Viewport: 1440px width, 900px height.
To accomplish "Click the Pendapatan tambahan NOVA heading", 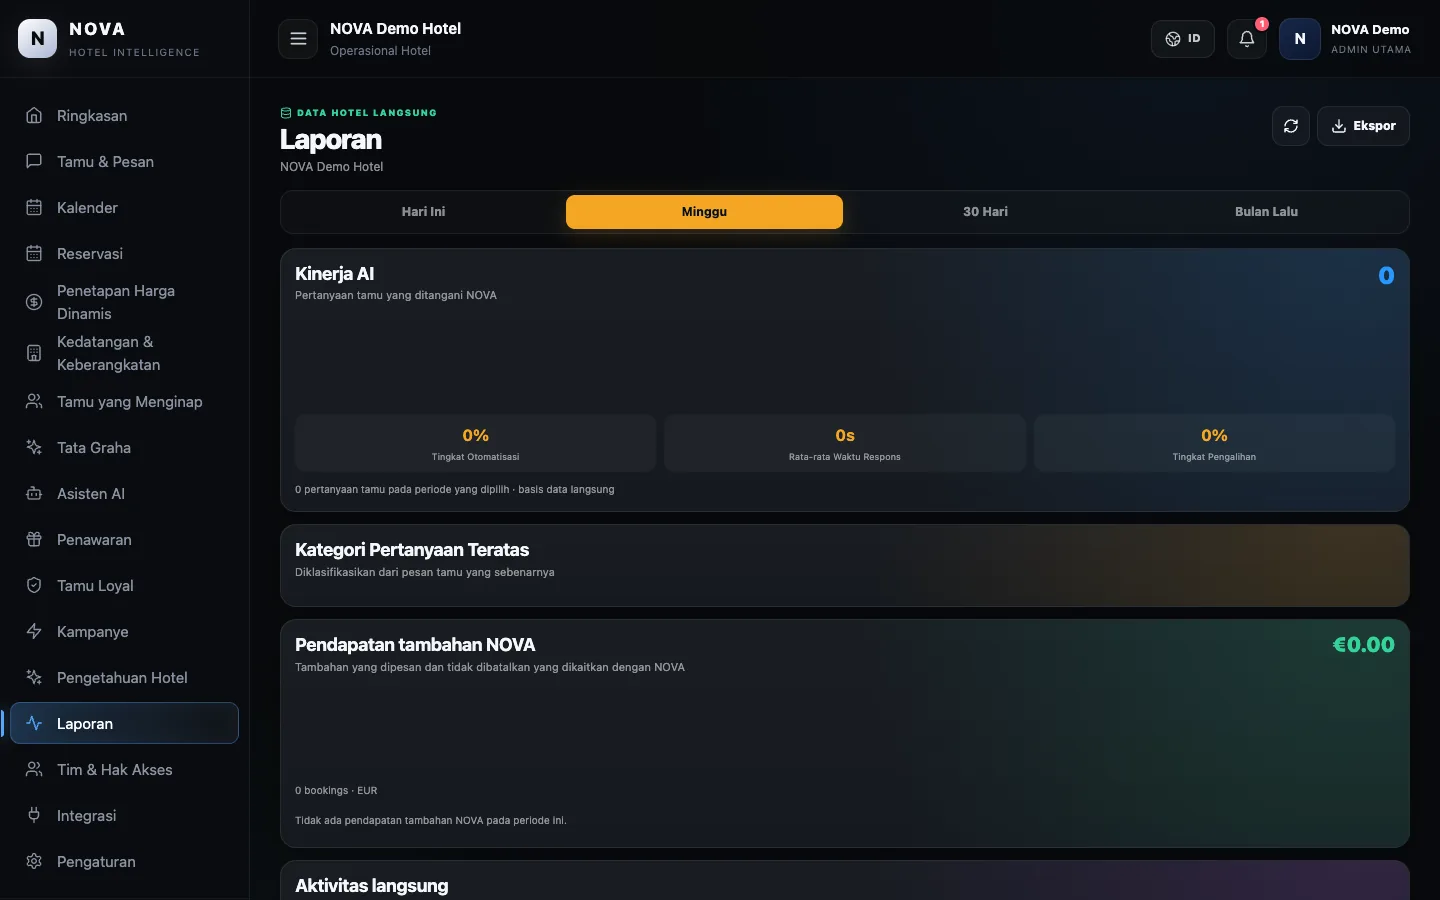I will click(x=415, y=645).
